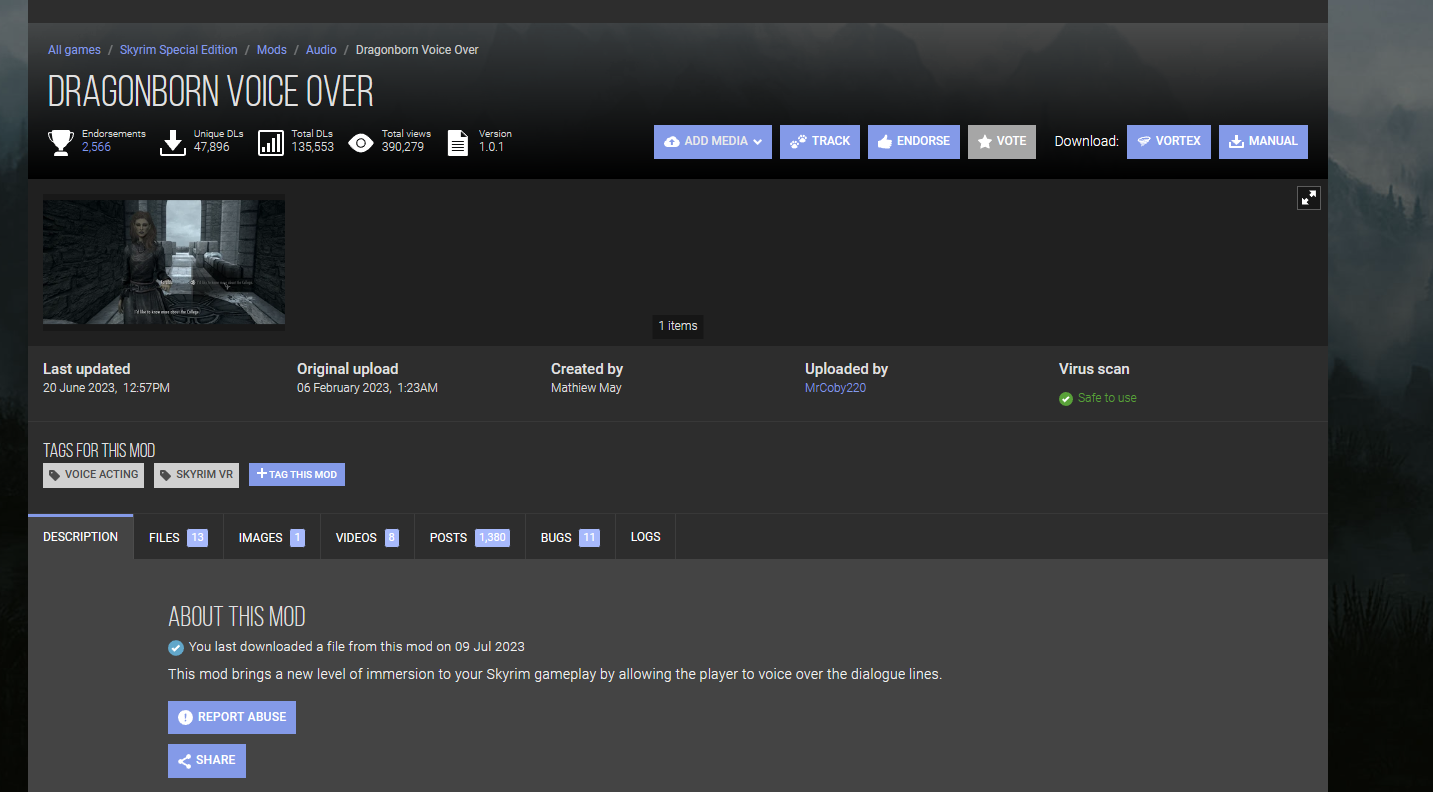Click the Total views eye icon
This screenshot has height=792, width=1433.
point(361,143)
